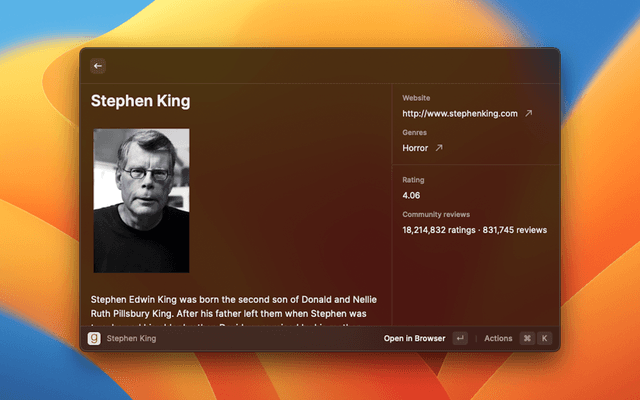Click the Community reviews label

[436, 214]
